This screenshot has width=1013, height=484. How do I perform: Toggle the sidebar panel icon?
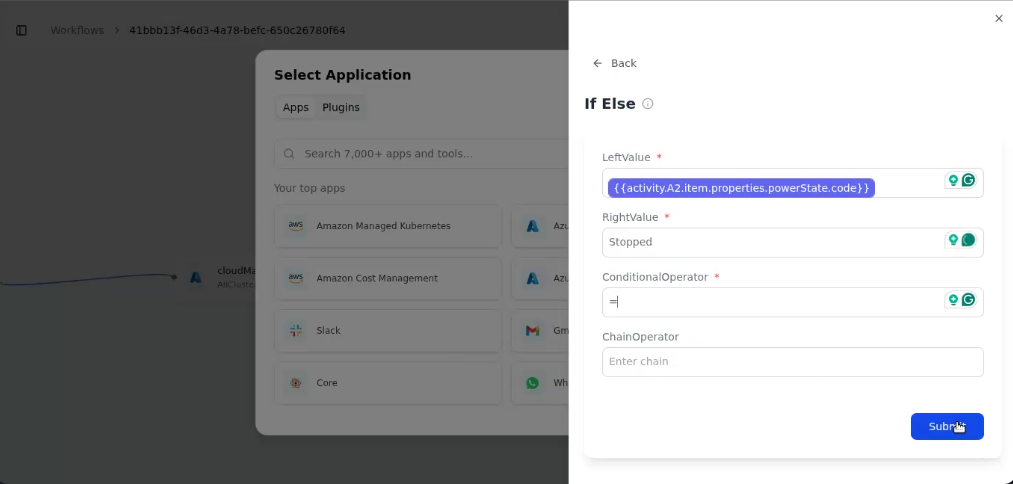pyautogui.click(x=21, y=30)
